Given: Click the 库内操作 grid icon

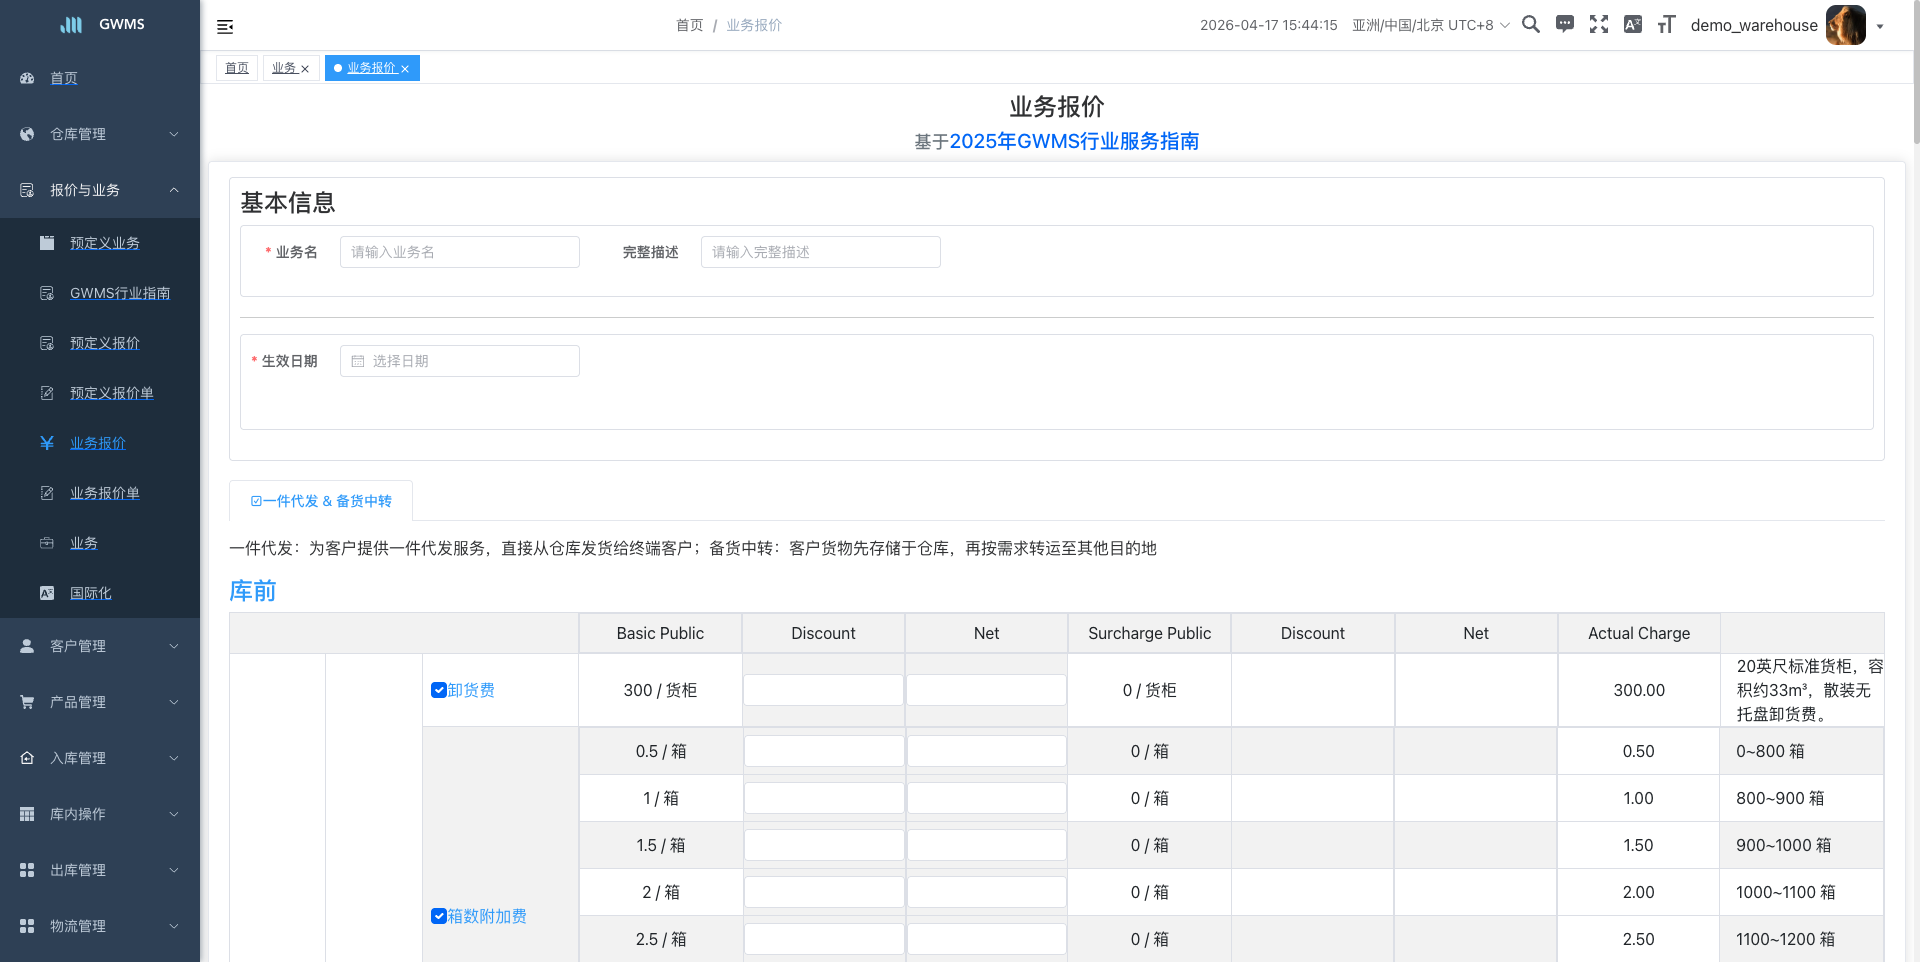Looking at the screenshot, I should tap(27, 814).
